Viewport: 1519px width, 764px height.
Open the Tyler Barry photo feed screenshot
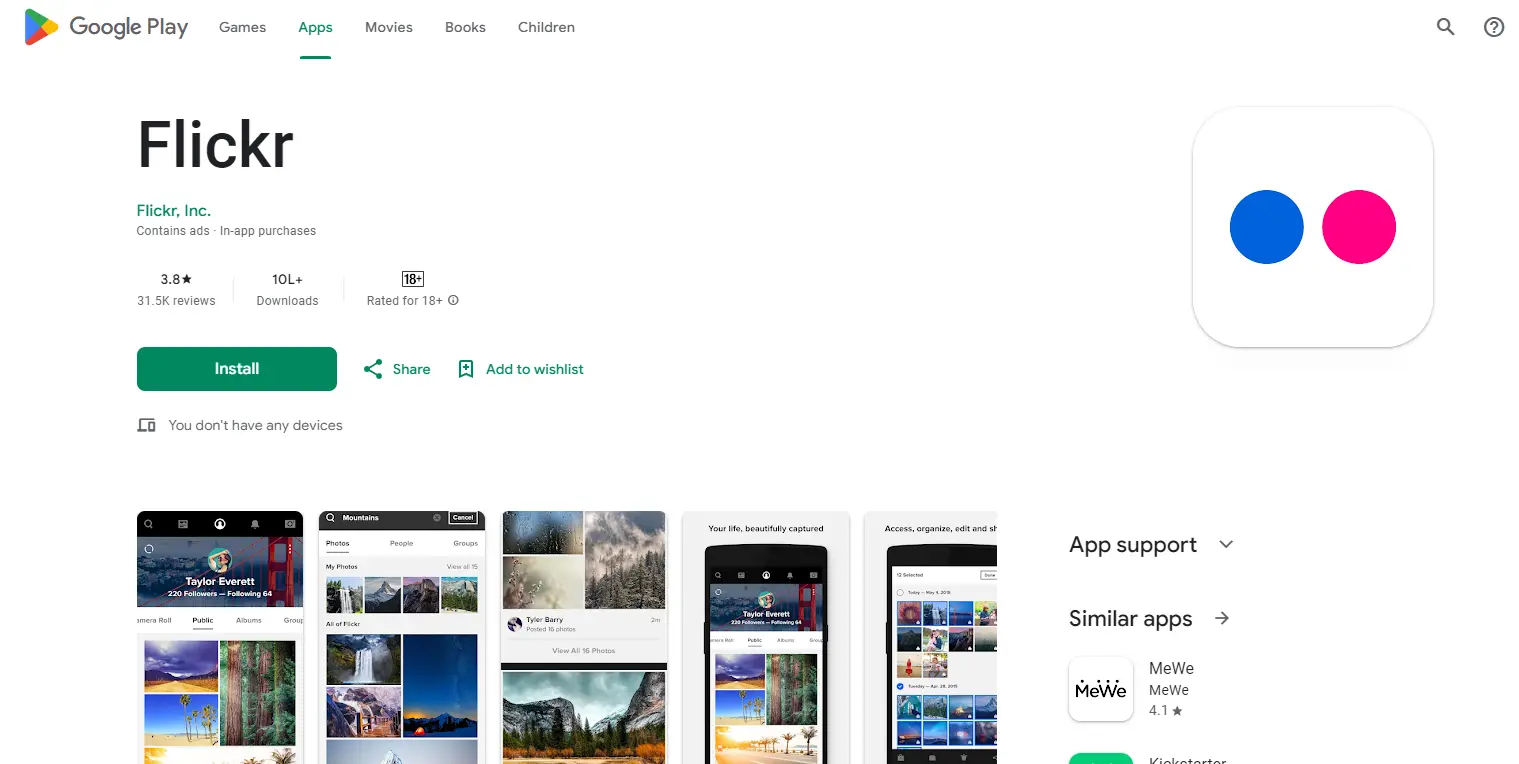click(x=584, y=638)
